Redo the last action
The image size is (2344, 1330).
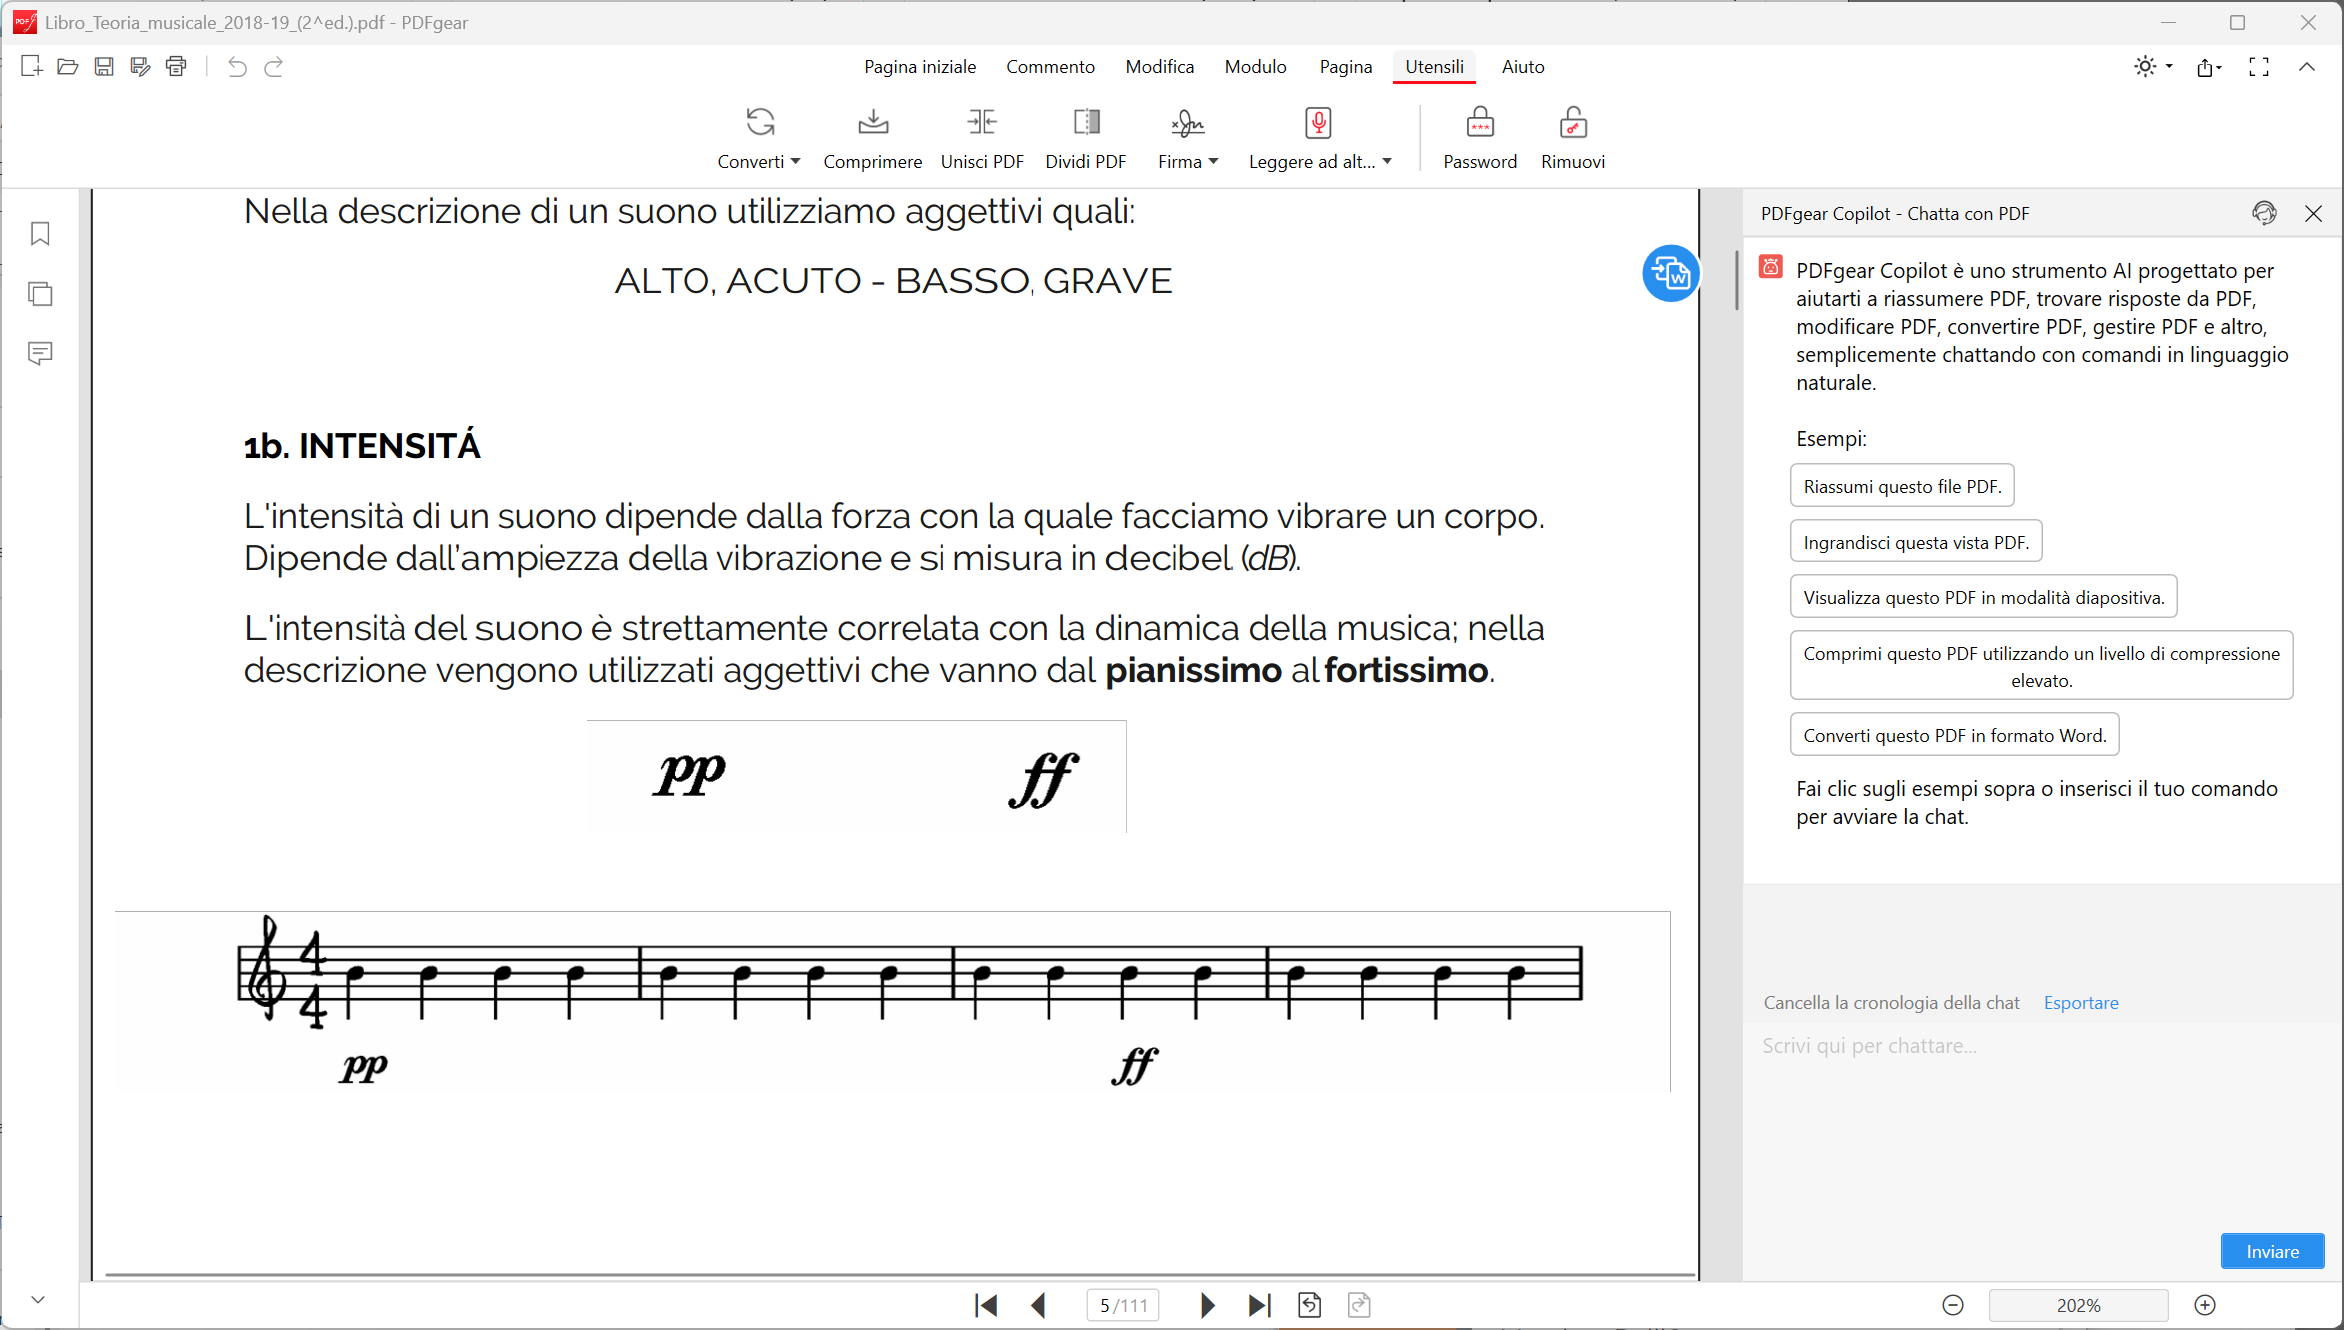274,67
